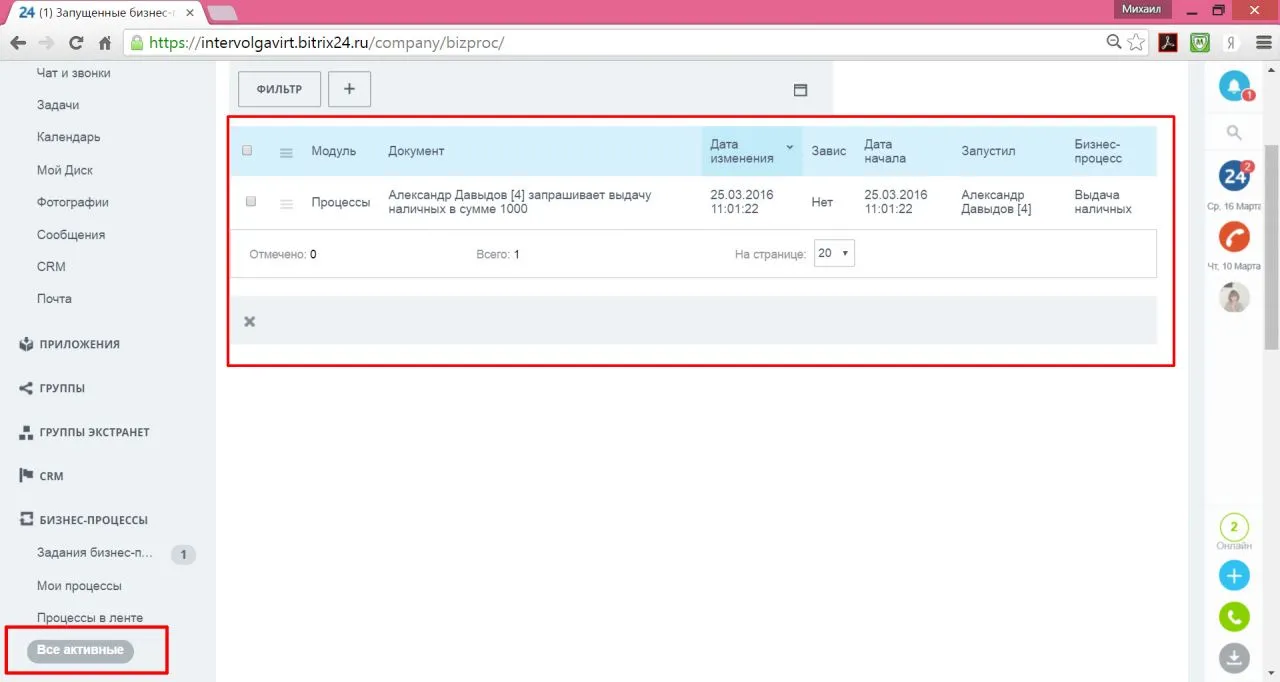
Task: Click the page vertical scrollbar thumb
Action: click(1272, 246)
